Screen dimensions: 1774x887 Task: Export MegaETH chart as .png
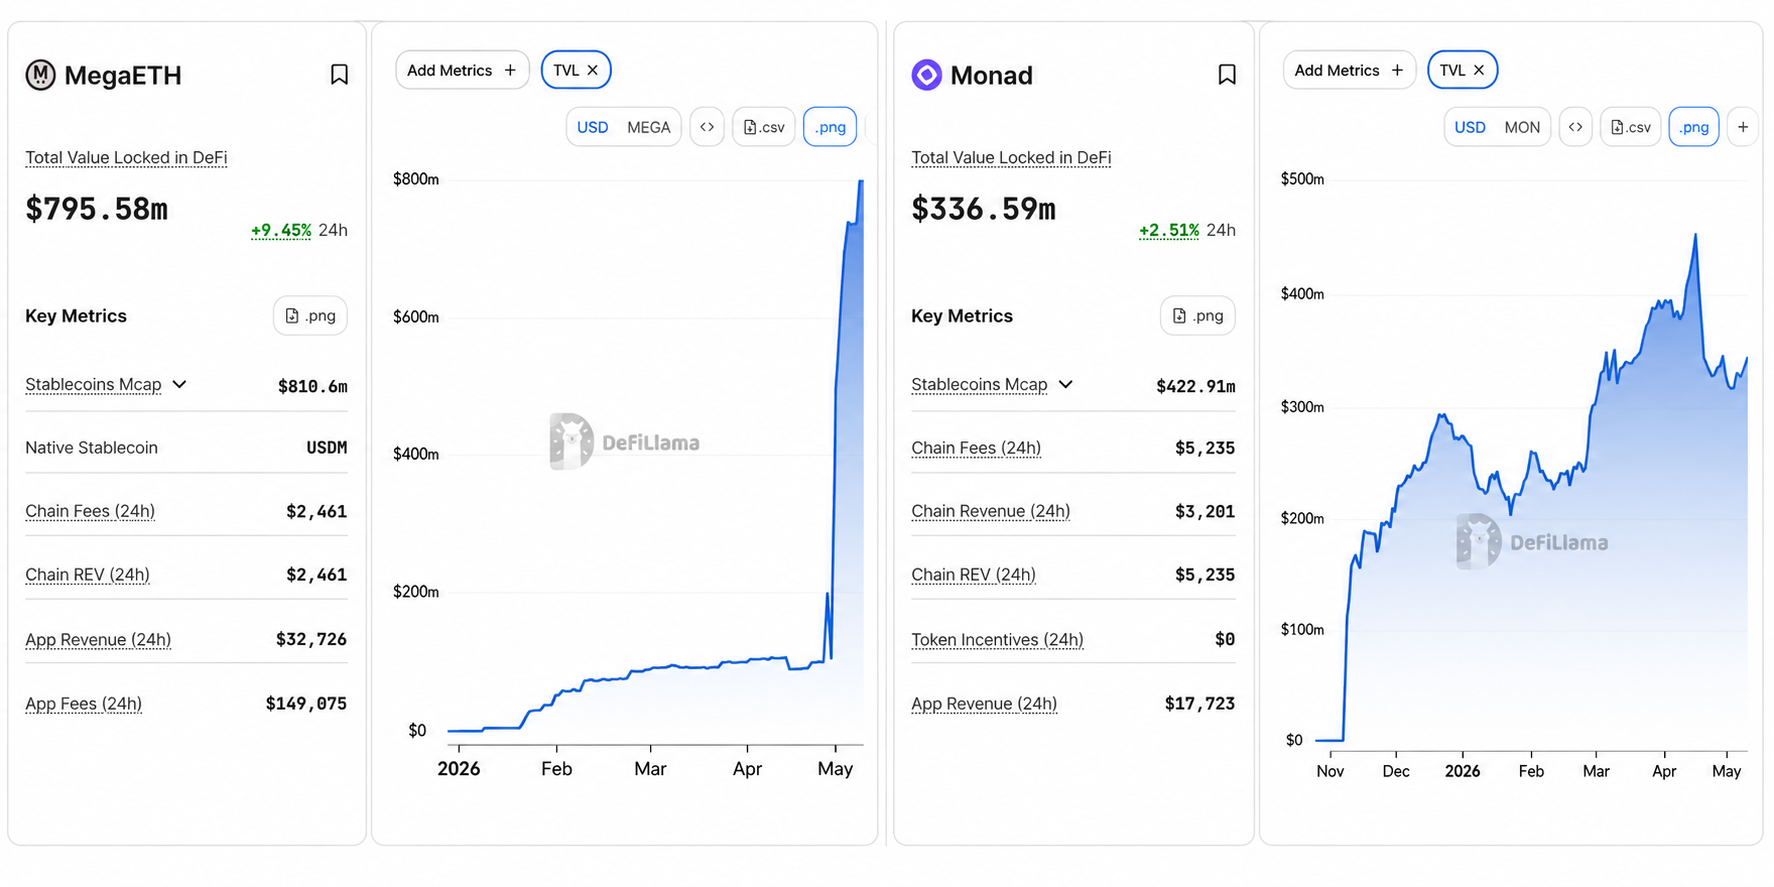point(830,127)
